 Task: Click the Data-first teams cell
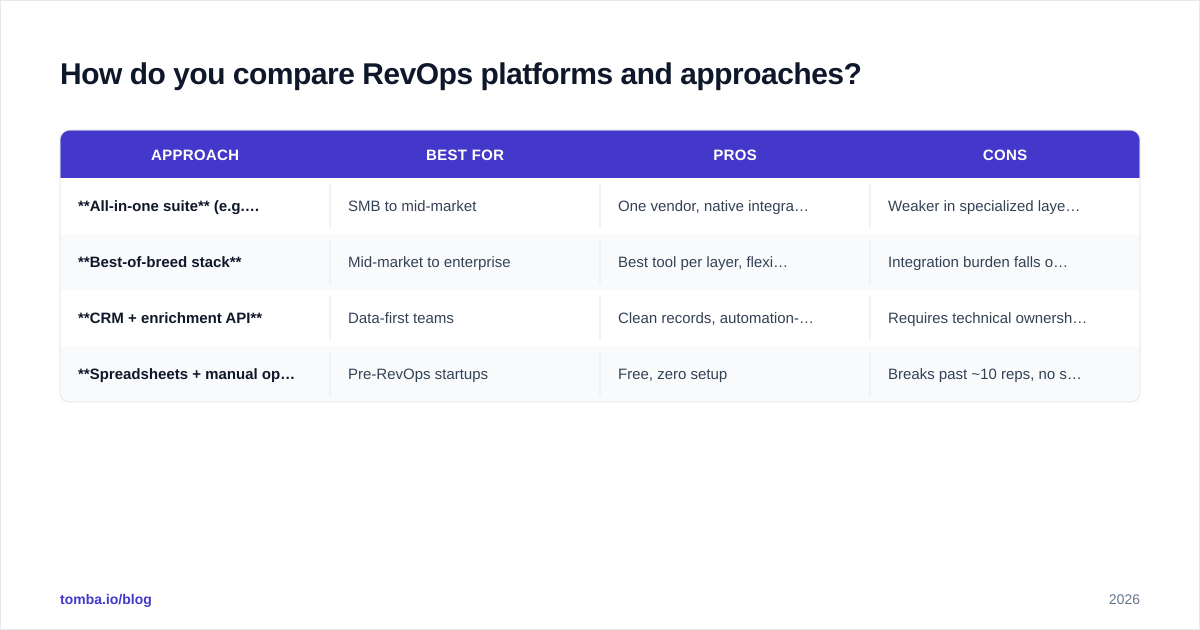pos(465,318)
